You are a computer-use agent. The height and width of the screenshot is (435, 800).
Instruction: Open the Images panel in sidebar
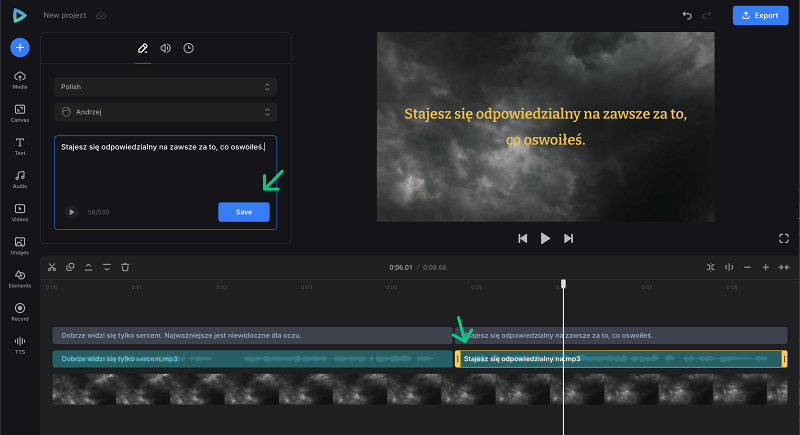pos(20,246)
